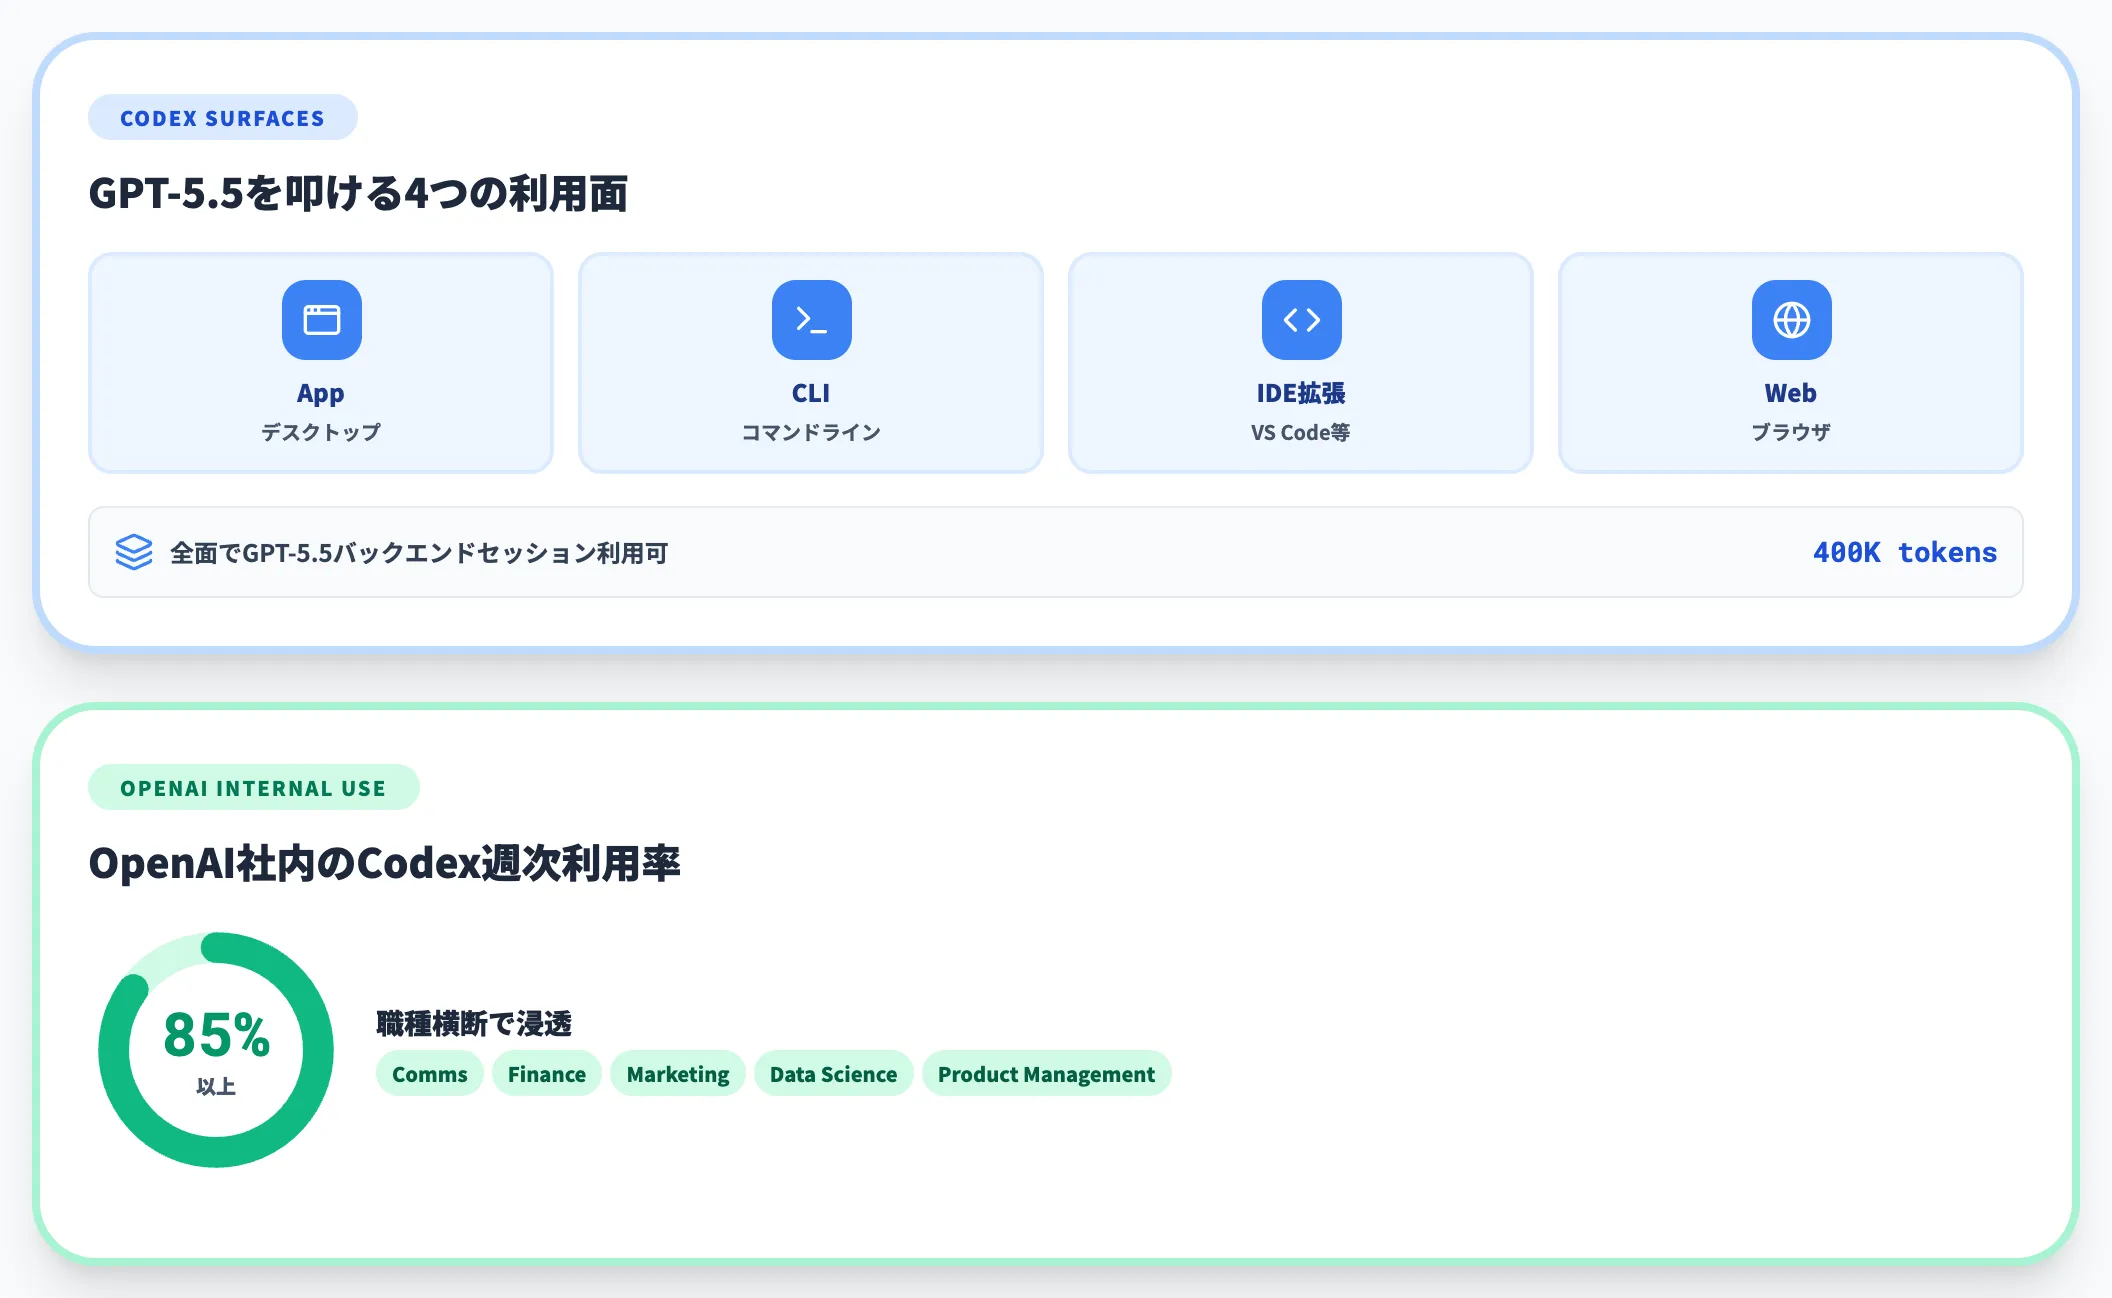Click the Web globe icon
This screenshot has height=1298, width=2112.
pyautogui.click(x=1790, y=318)
